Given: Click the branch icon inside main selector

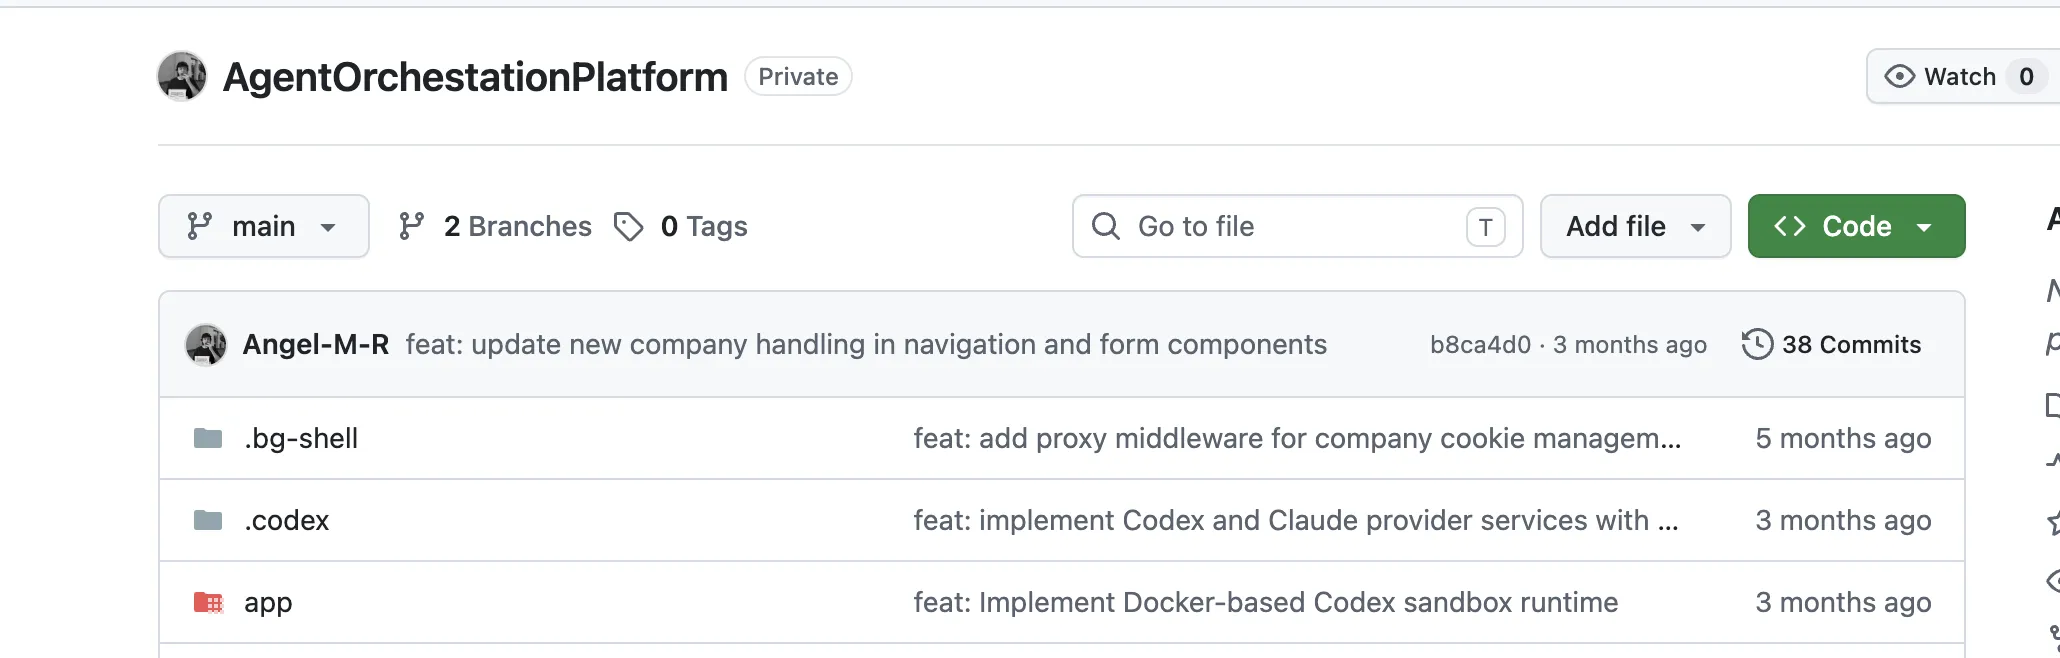Looking at the screenshot, I should [x=200, y=226].
